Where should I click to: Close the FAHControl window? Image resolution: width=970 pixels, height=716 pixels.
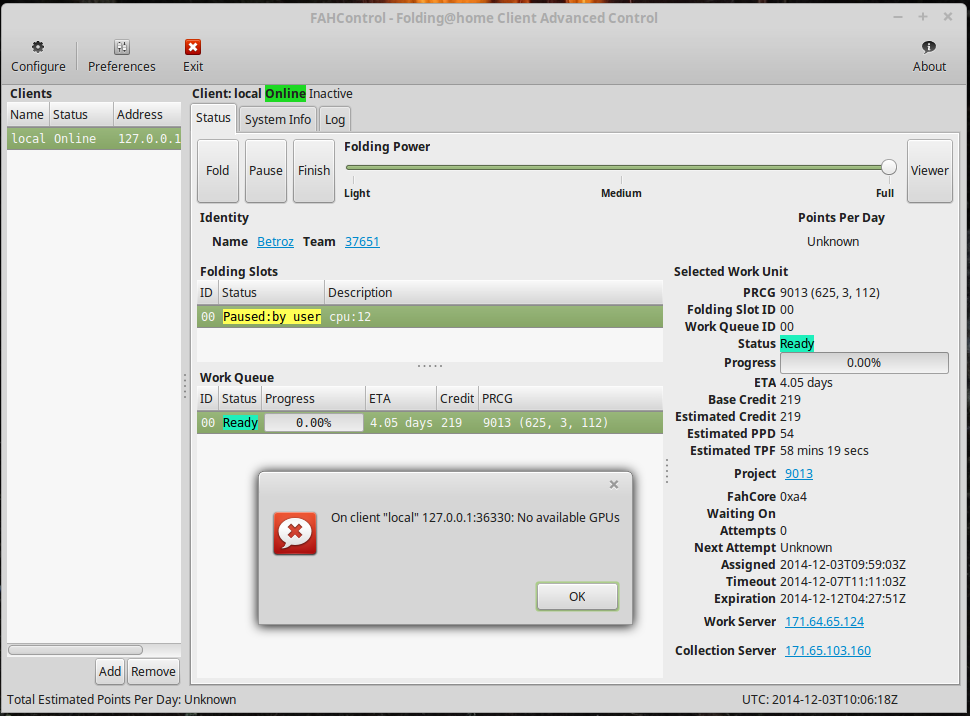point(948,17)
